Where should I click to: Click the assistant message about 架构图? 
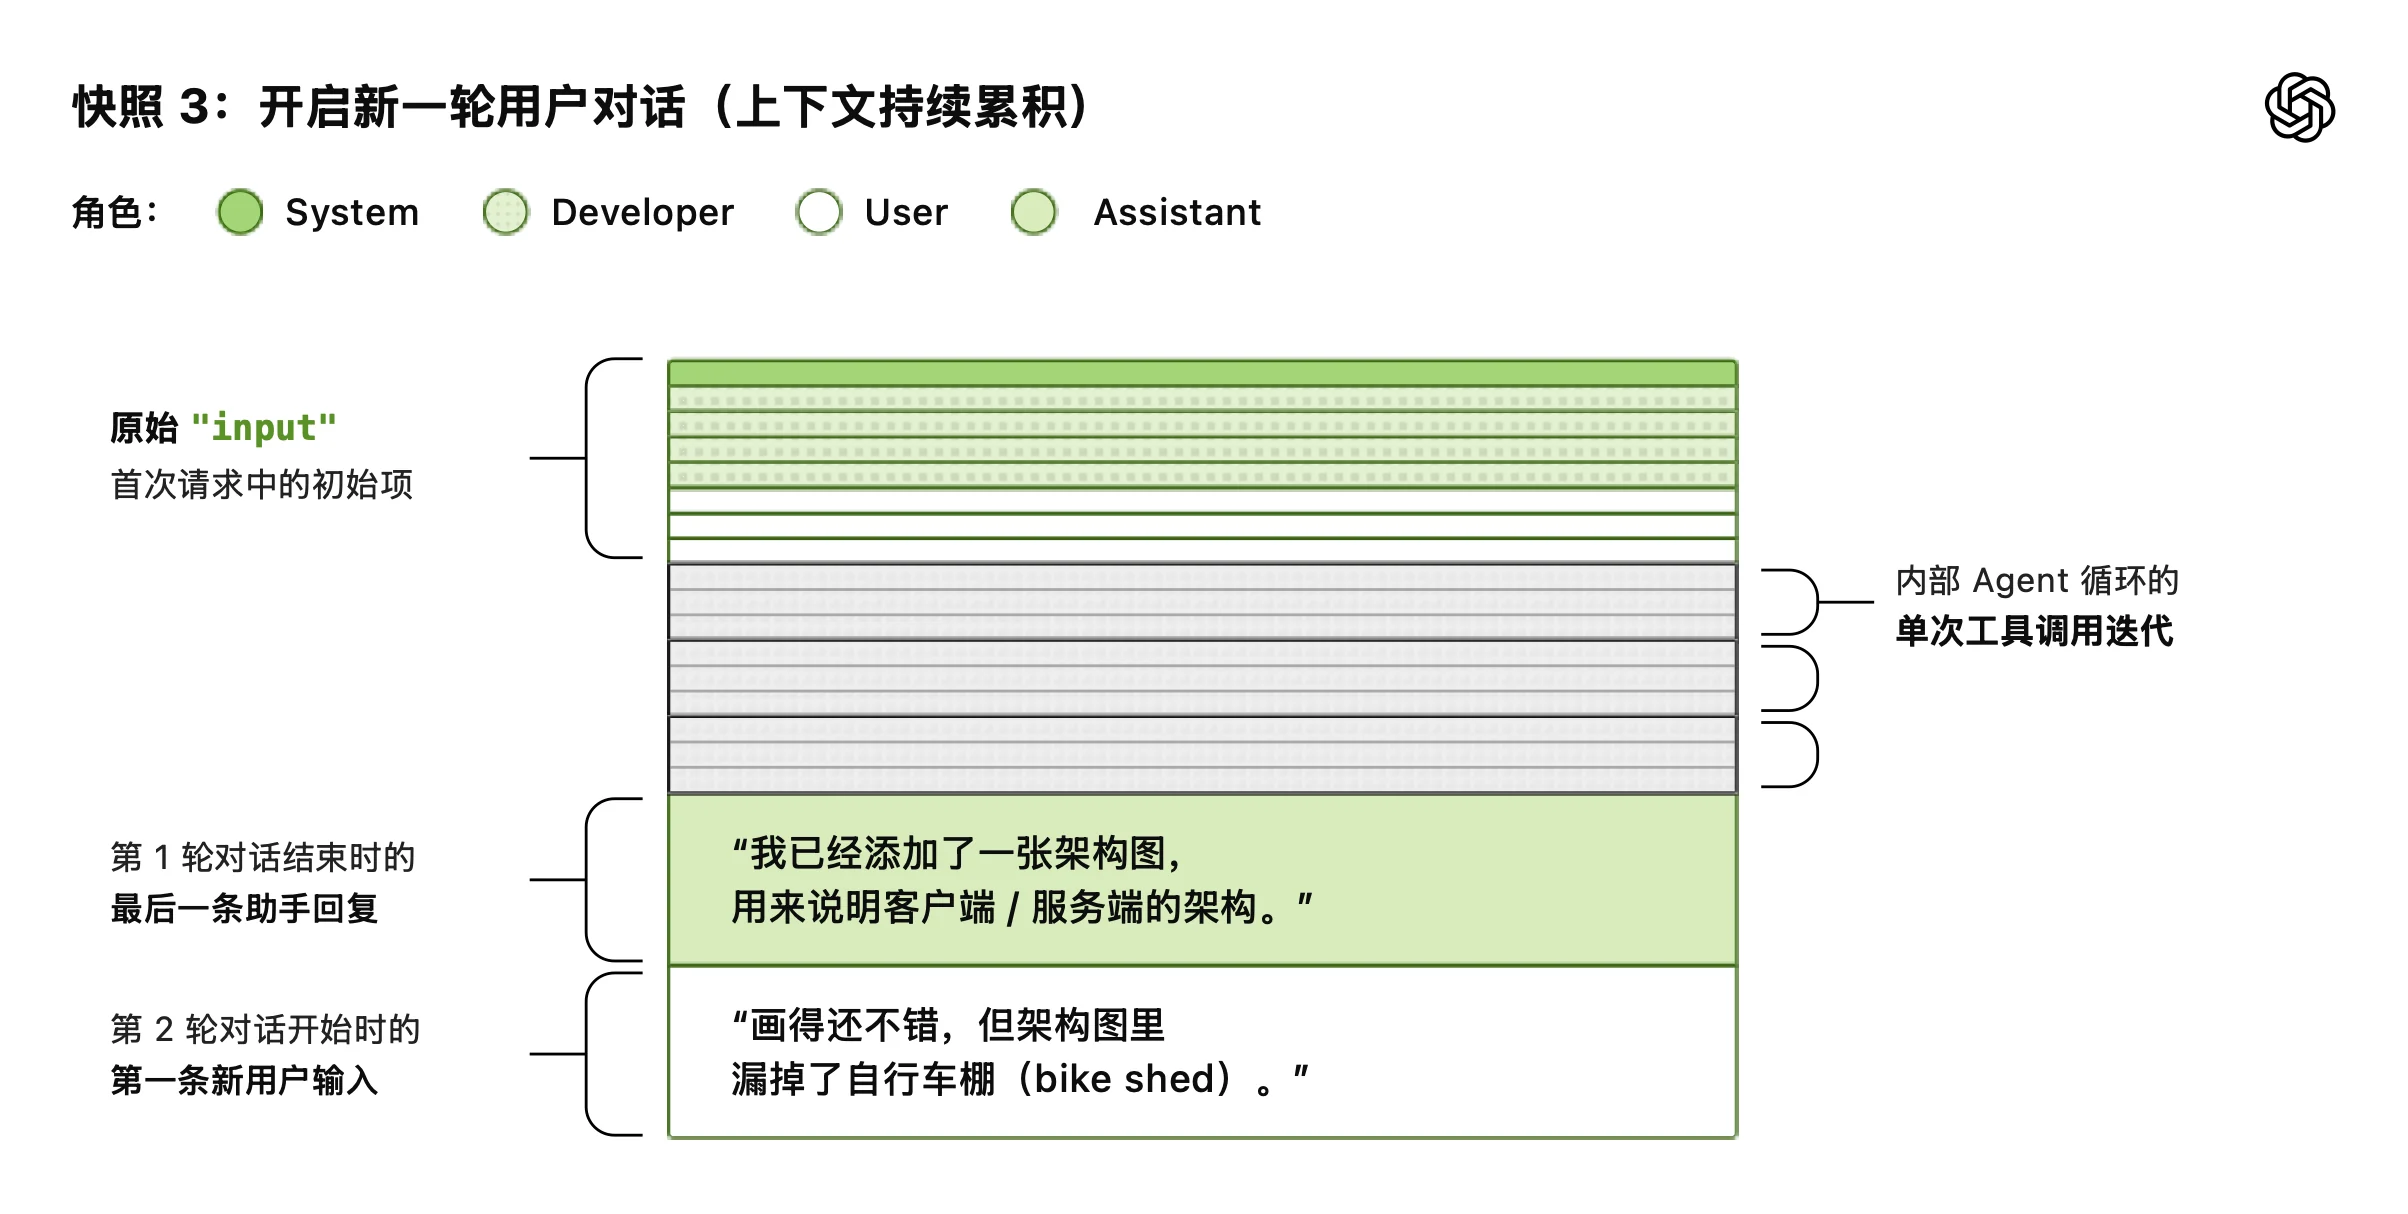(1203, 880)
